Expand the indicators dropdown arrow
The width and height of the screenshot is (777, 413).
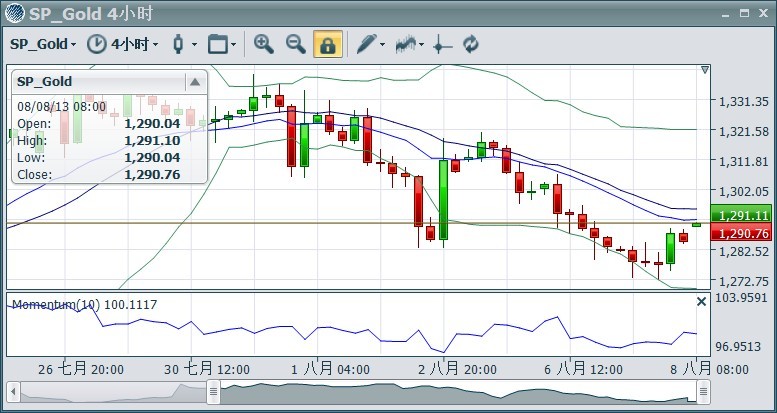pos(421,45)
